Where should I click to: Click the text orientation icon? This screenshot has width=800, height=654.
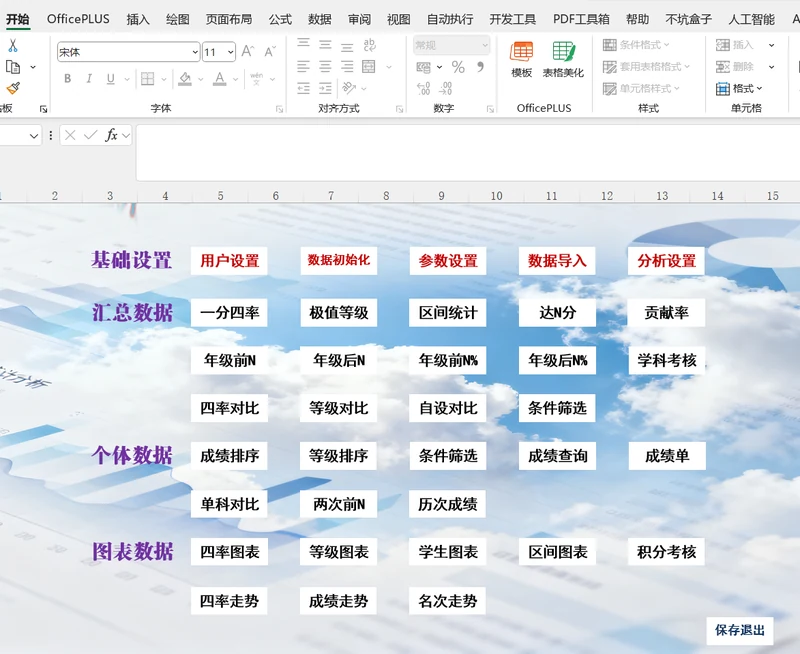pyautogui.click(x=349, y=88)
